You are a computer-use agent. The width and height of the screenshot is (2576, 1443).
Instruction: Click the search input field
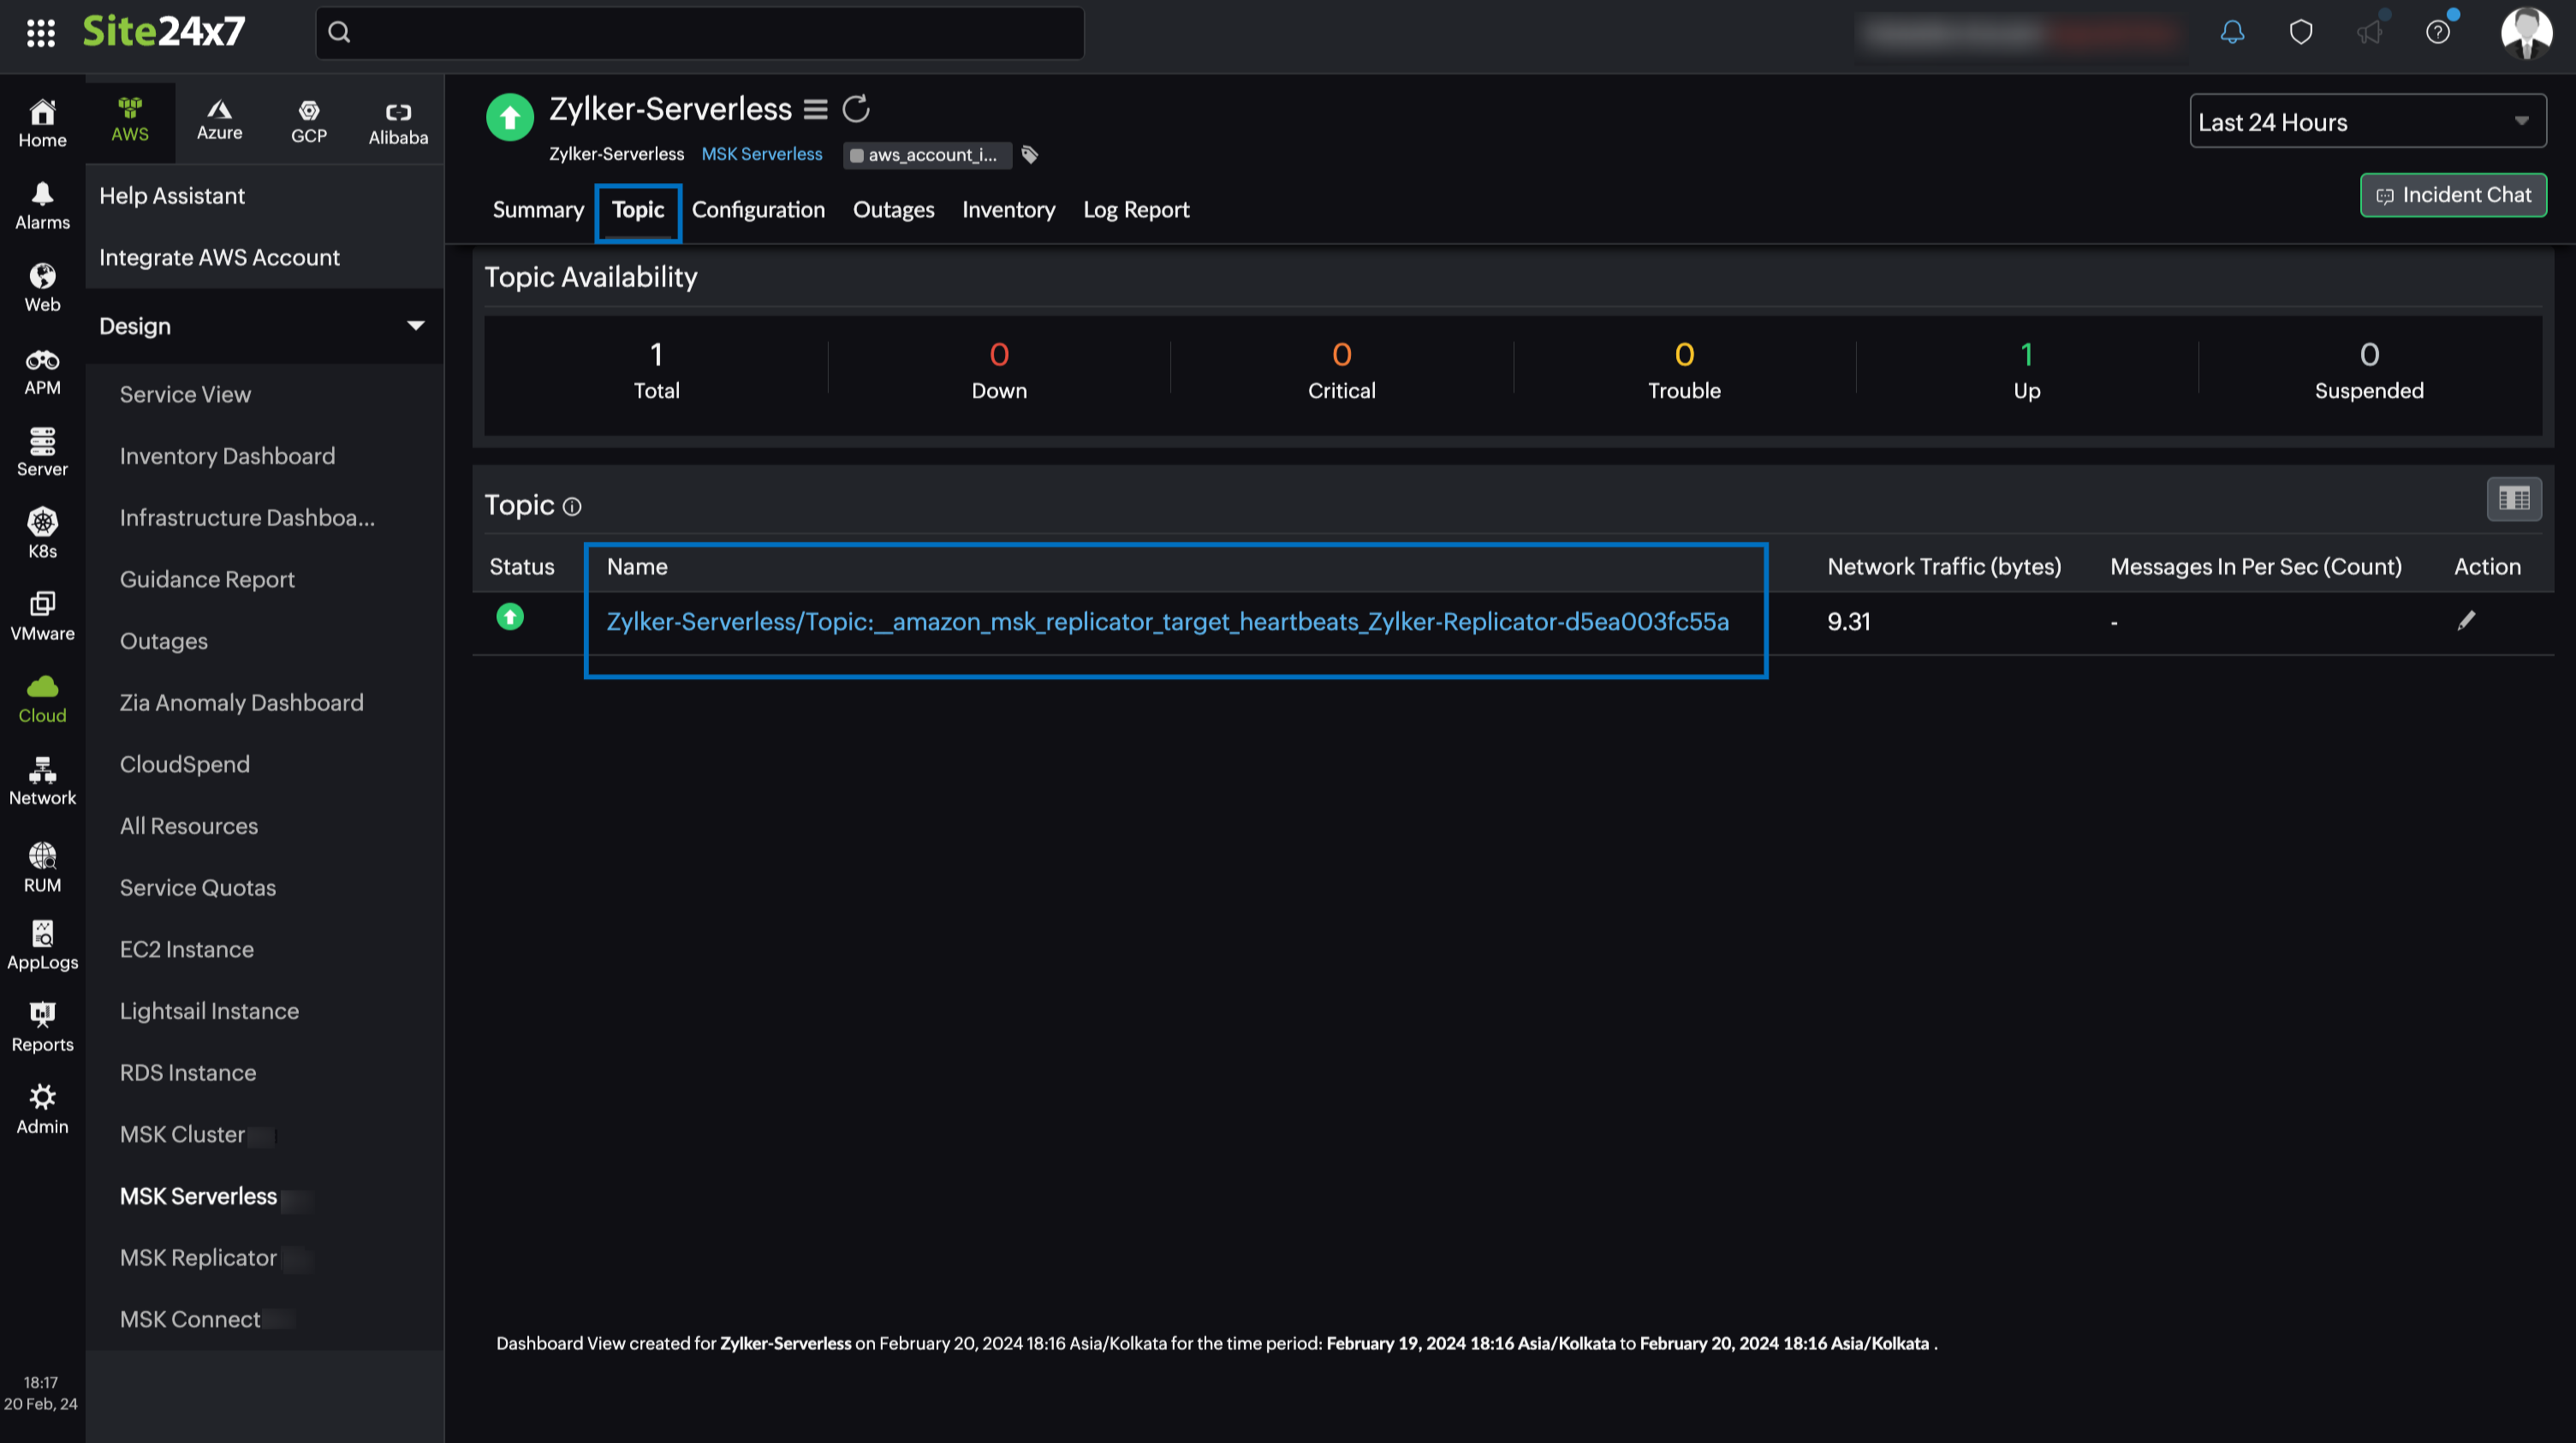click(x=699, y=30)
